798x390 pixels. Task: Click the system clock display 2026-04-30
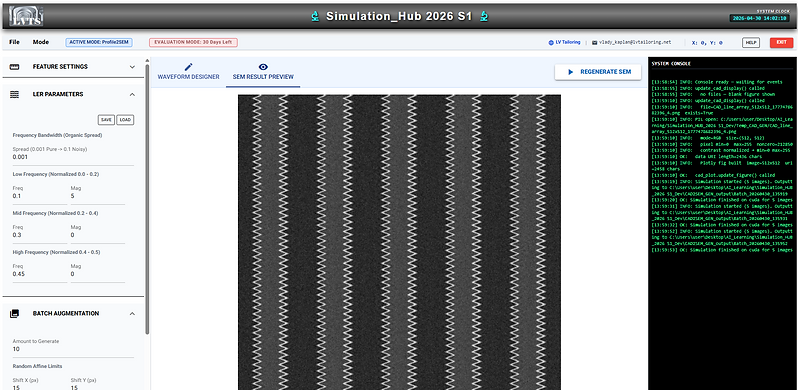[x=760, y=18]
